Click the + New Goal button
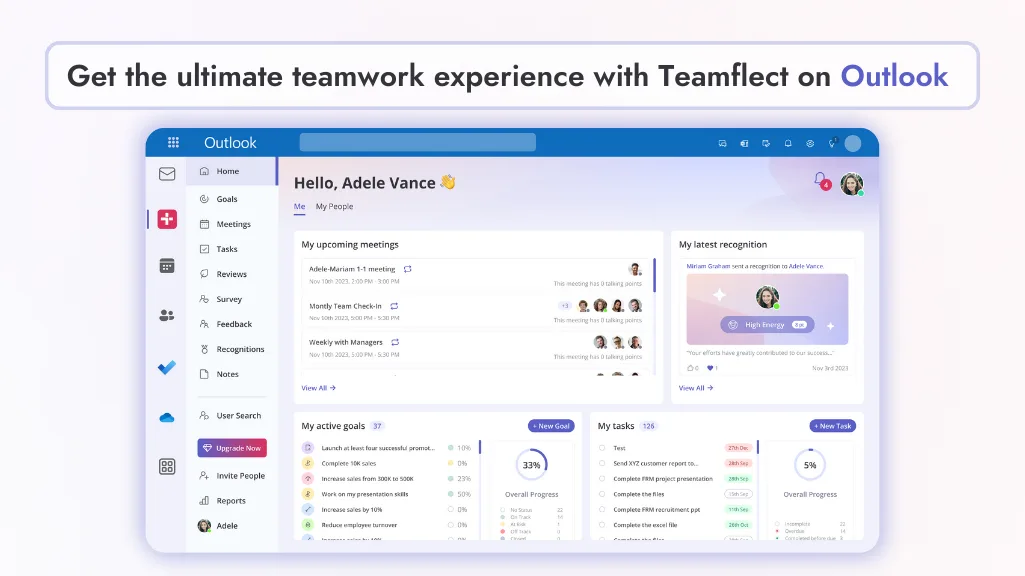Image resolution: width=1025 pixels, height=576 pixels. [551, 426]
